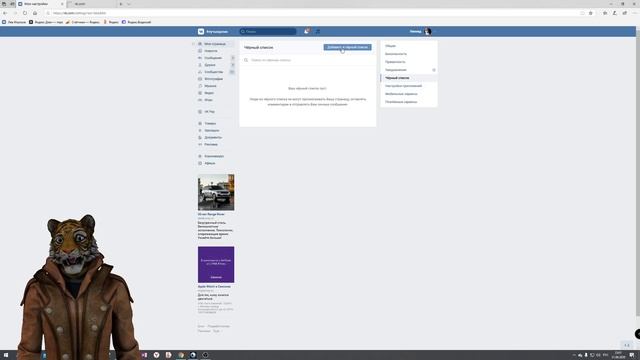Open 'Музыка' icon in left menu
This screenshot has width=640, height=360.
[200, 86]
